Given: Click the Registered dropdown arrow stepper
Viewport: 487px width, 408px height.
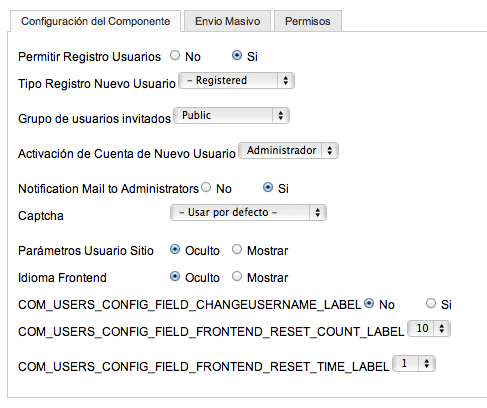Looking at the screenshot, I should pyautogui.click(x=286, y=81).
